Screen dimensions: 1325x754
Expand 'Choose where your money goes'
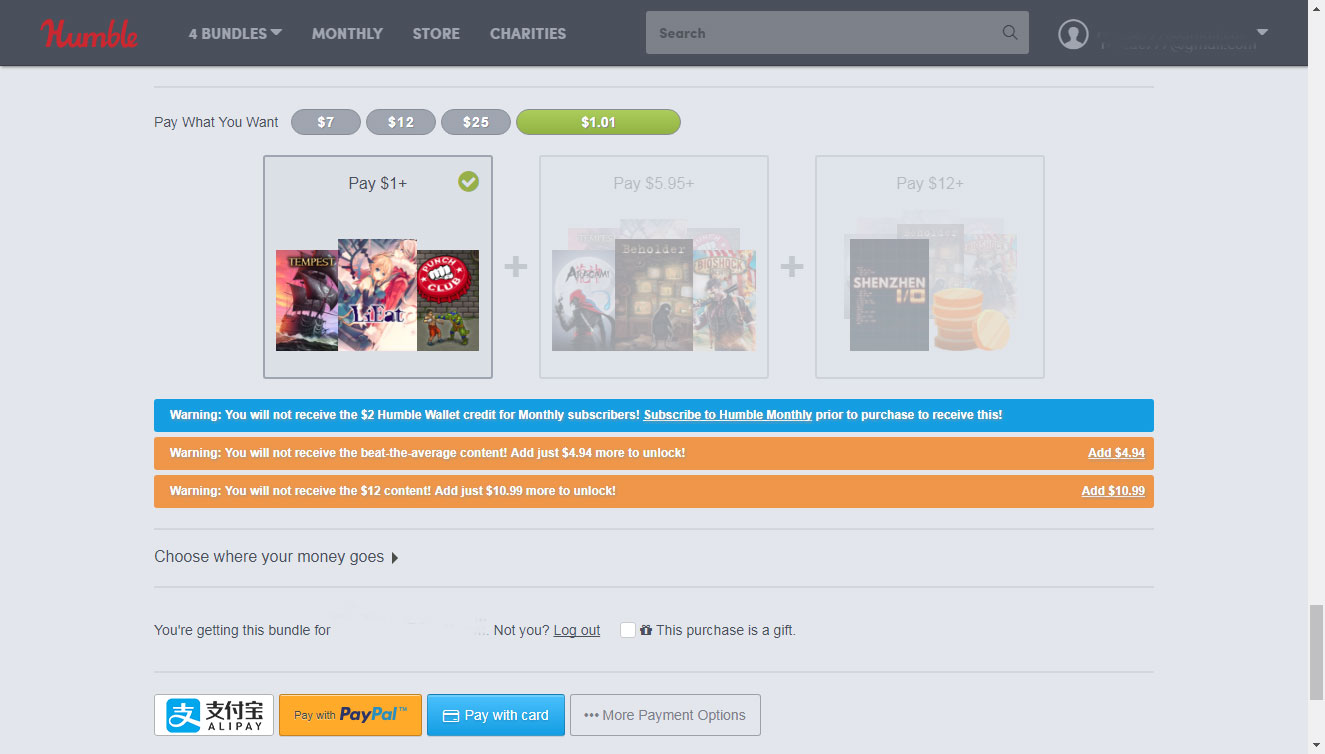click(x=276, y=557)
